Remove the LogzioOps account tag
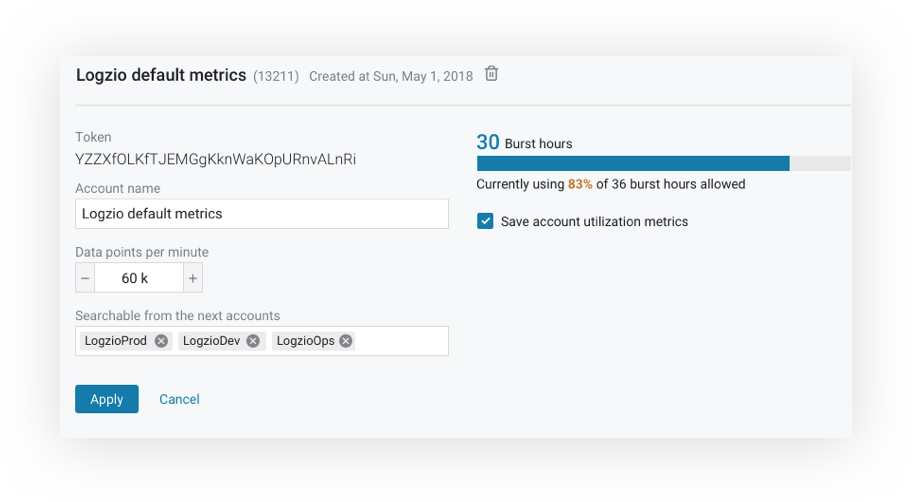The image size is (912, 502). click(346, 341)
